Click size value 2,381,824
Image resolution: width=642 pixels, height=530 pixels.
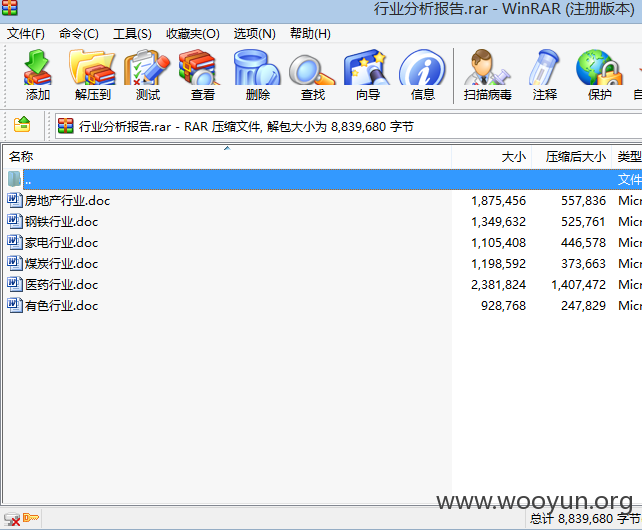point(498,284)
